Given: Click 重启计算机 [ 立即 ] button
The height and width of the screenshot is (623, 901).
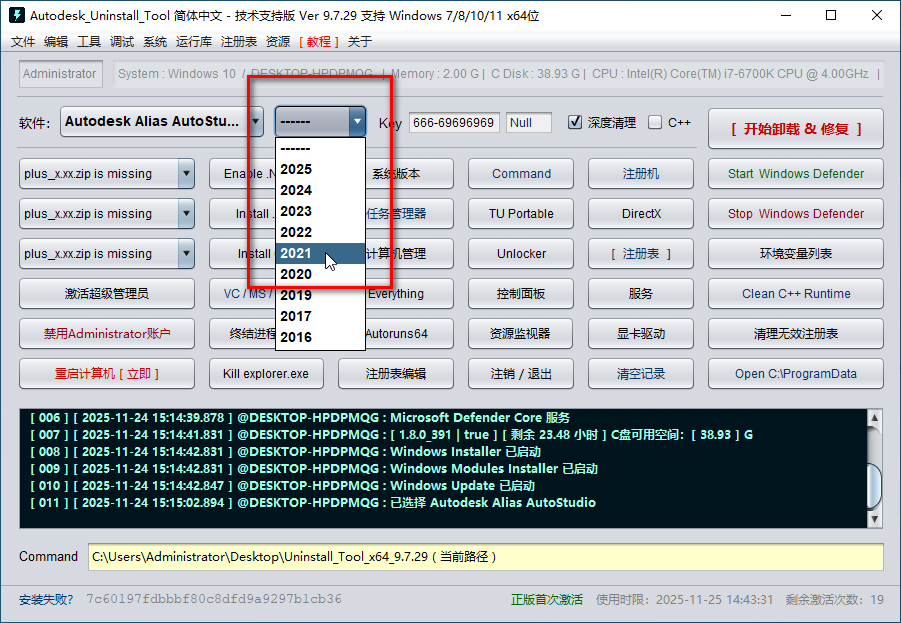Looking at the screenshot, I should point(107,374).
